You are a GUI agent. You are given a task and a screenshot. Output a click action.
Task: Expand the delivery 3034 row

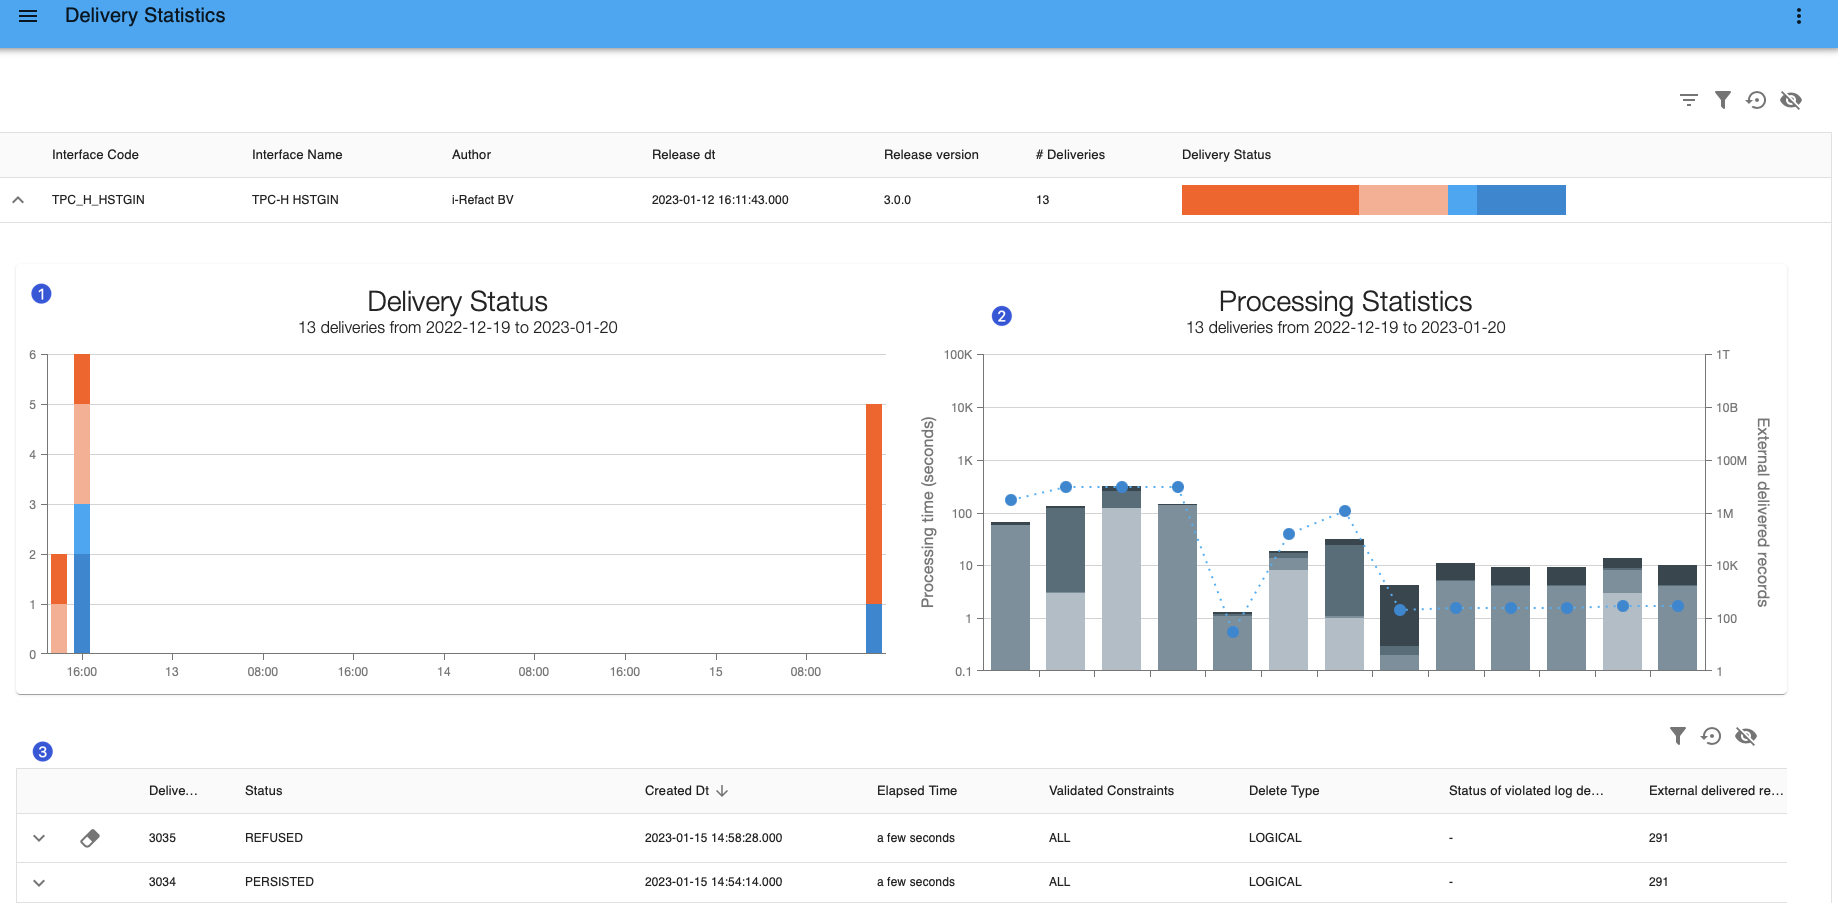(39, 882)
